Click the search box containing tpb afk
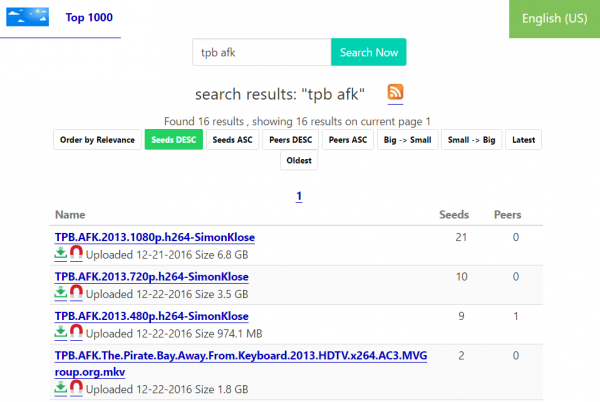The image size is (600, 402). [x=262, y=52]
